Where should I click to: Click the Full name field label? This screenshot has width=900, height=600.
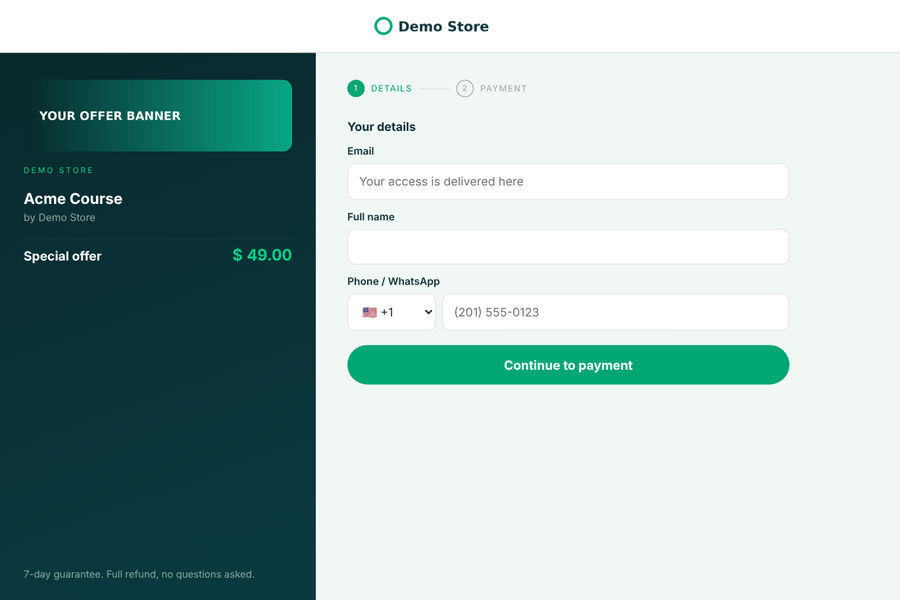(371, 217)
